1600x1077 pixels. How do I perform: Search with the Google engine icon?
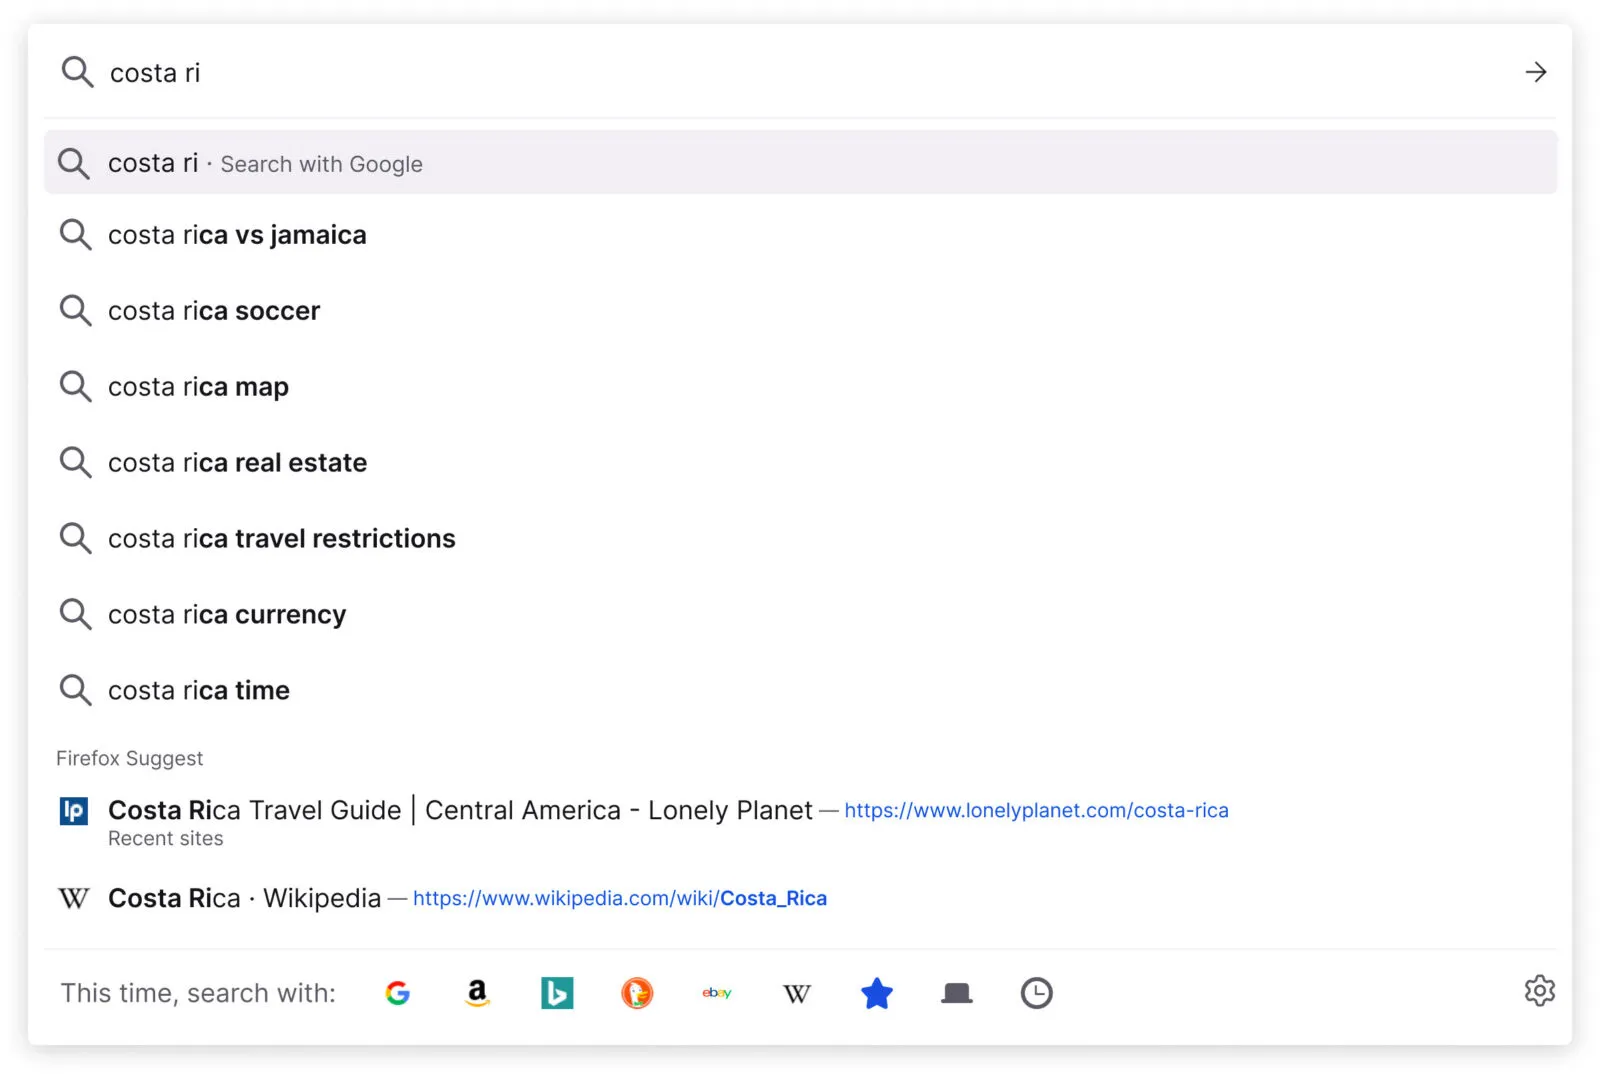tap(397, 993)
